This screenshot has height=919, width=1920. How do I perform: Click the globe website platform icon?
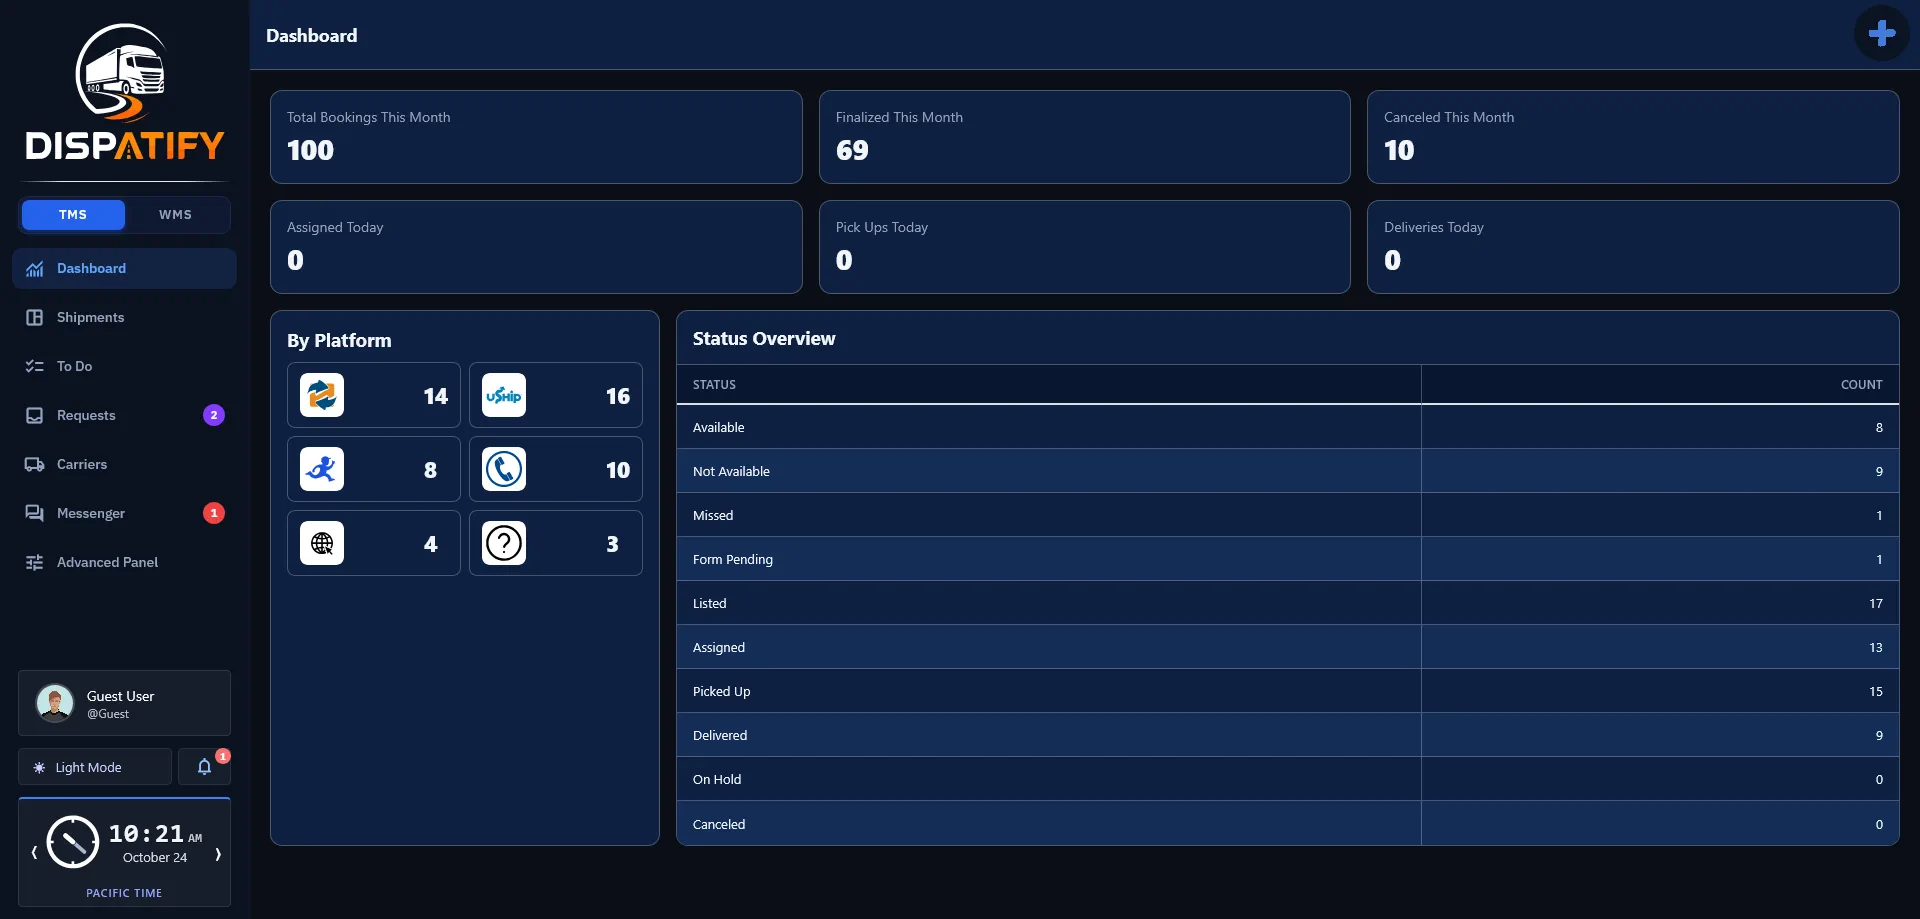tap(322, 543)
